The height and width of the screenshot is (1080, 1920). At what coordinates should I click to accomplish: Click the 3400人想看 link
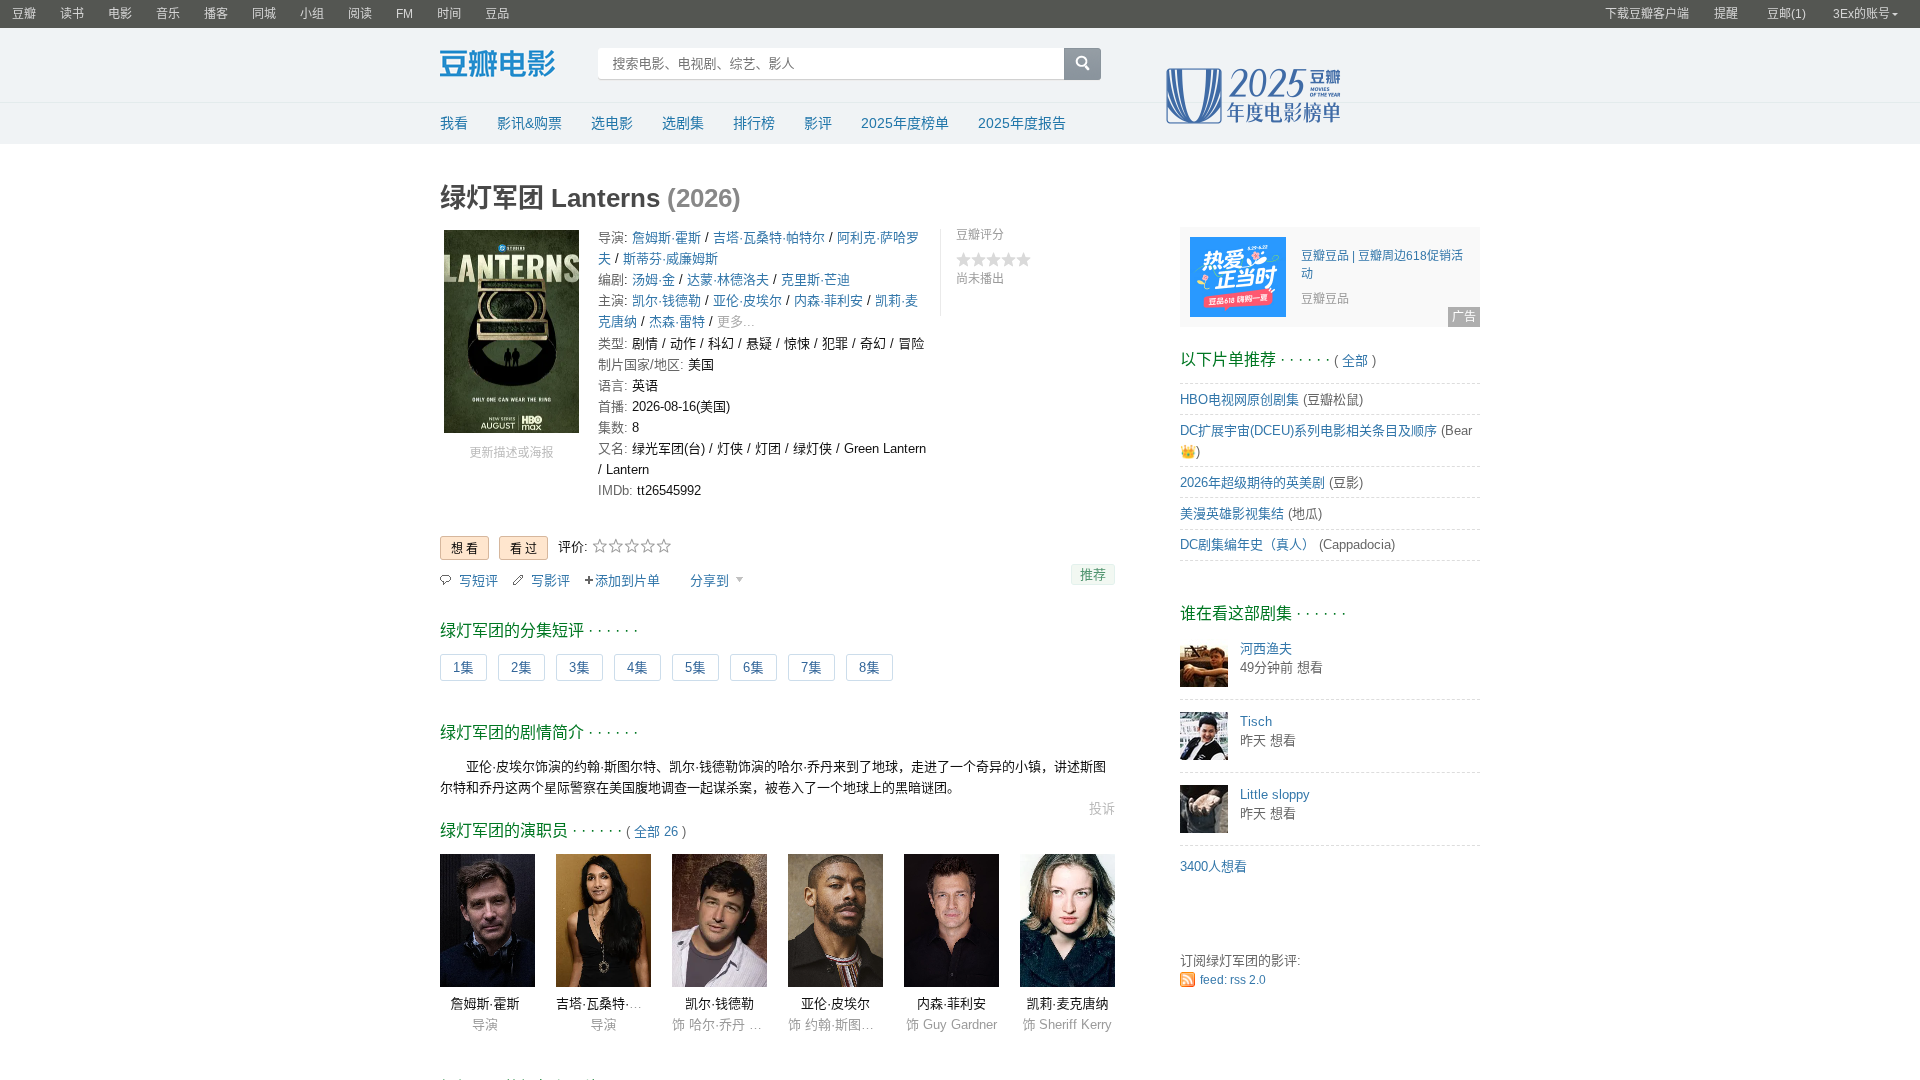tap(1213, 867)
